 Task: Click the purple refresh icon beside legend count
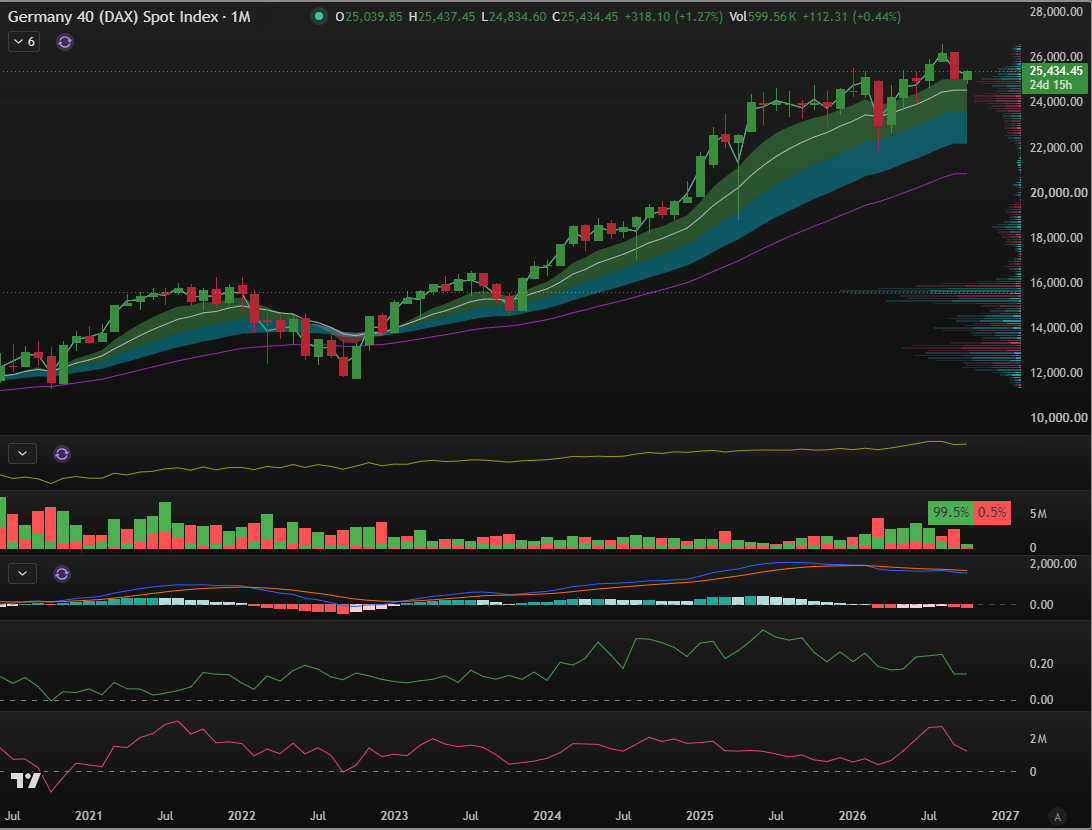[x=65, y=42]
